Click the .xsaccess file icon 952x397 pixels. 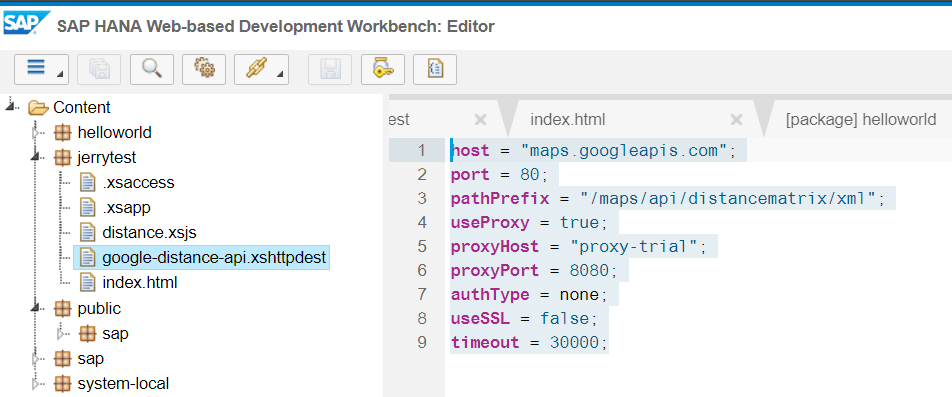pos(89,182)
